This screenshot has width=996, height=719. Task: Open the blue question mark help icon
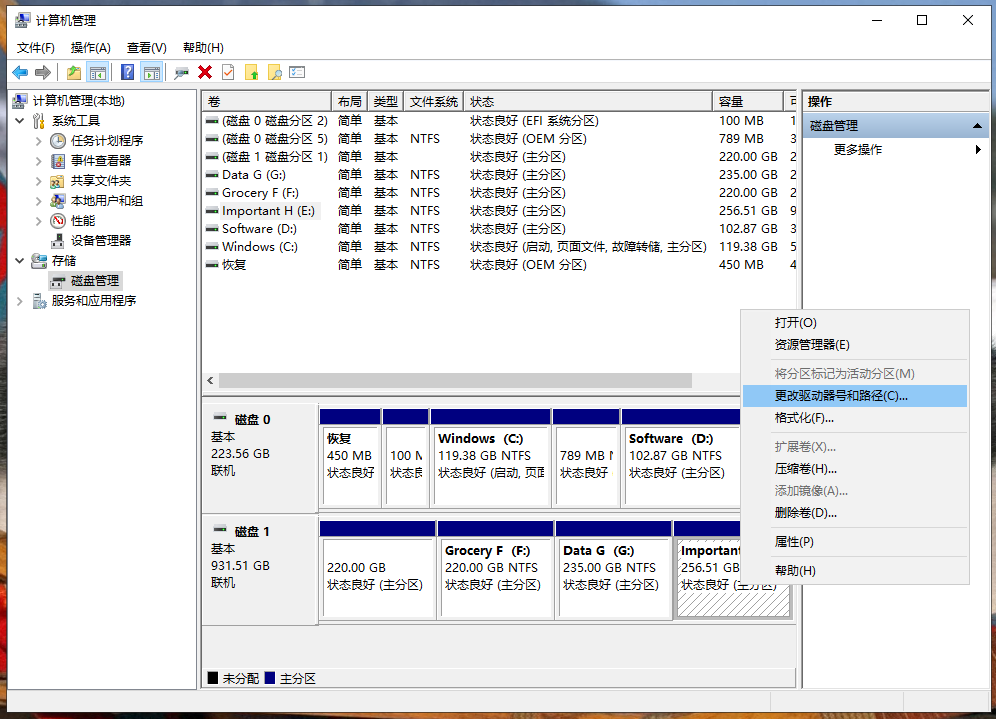tap(128, 72)
